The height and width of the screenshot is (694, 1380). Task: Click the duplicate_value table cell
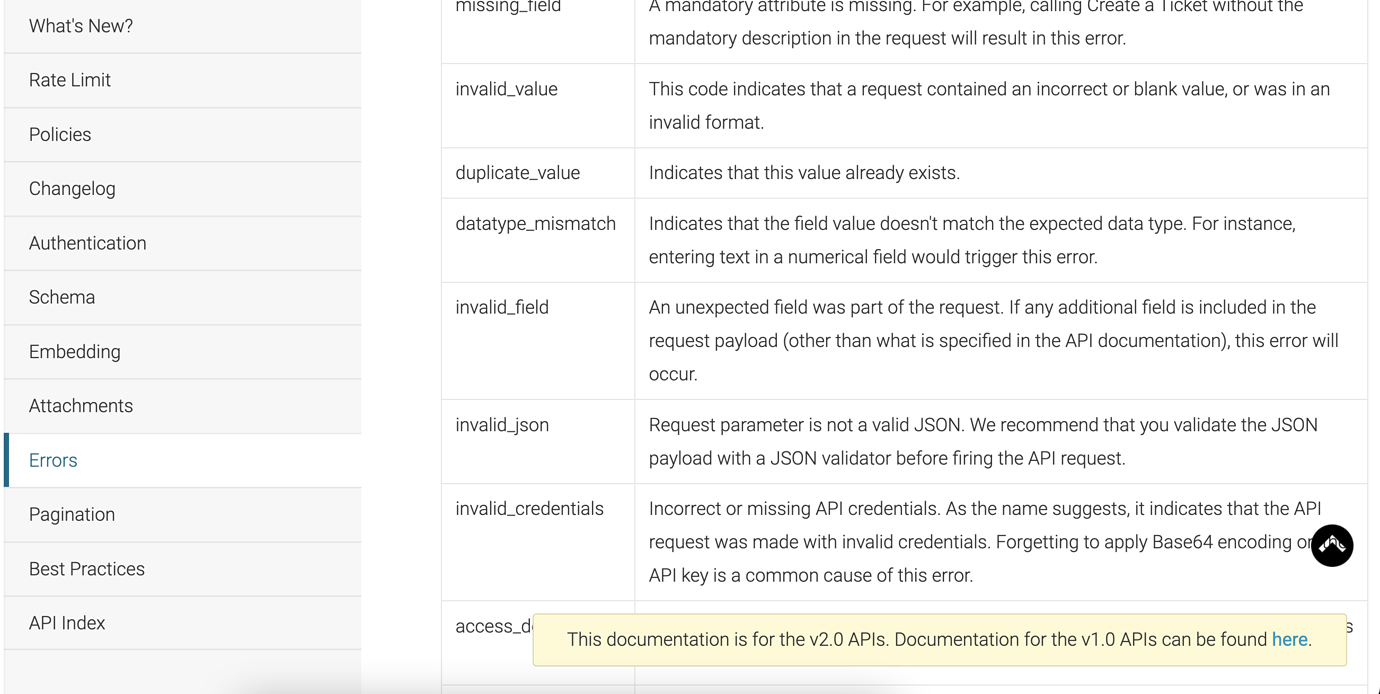click(517, 172)
